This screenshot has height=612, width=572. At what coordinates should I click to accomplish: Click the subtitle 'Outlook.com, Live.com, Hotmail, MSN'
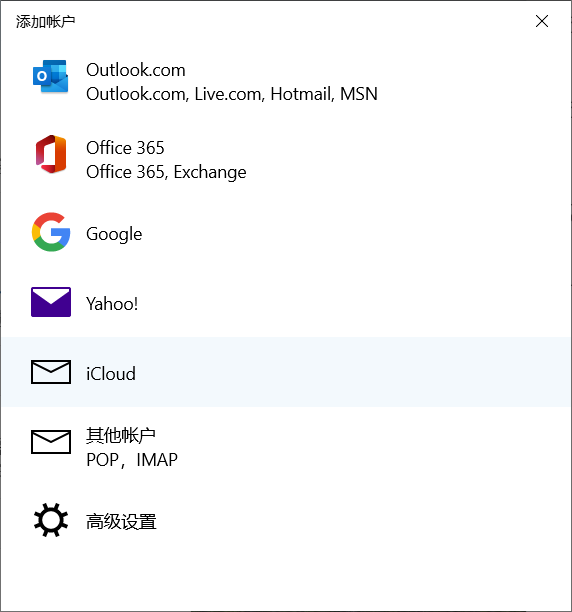click(x=232, y=94)
